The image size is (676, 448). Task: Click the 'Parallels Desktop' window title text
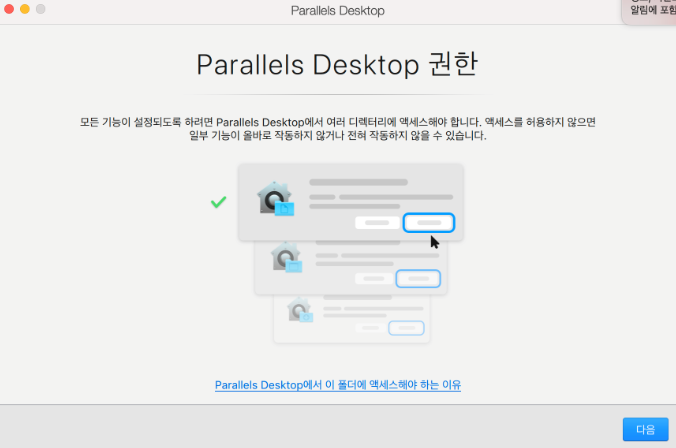click(x=338, y=10)
